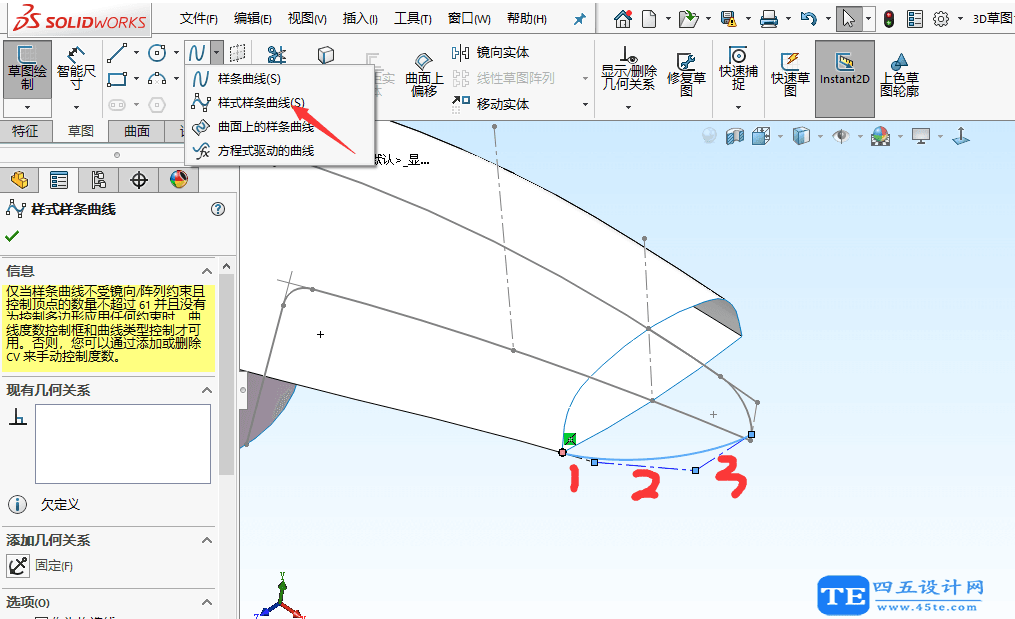This screenshot has width=1015, height=619.
Task: Open the spline tool flyout arrow
Action: pos(215,52)
